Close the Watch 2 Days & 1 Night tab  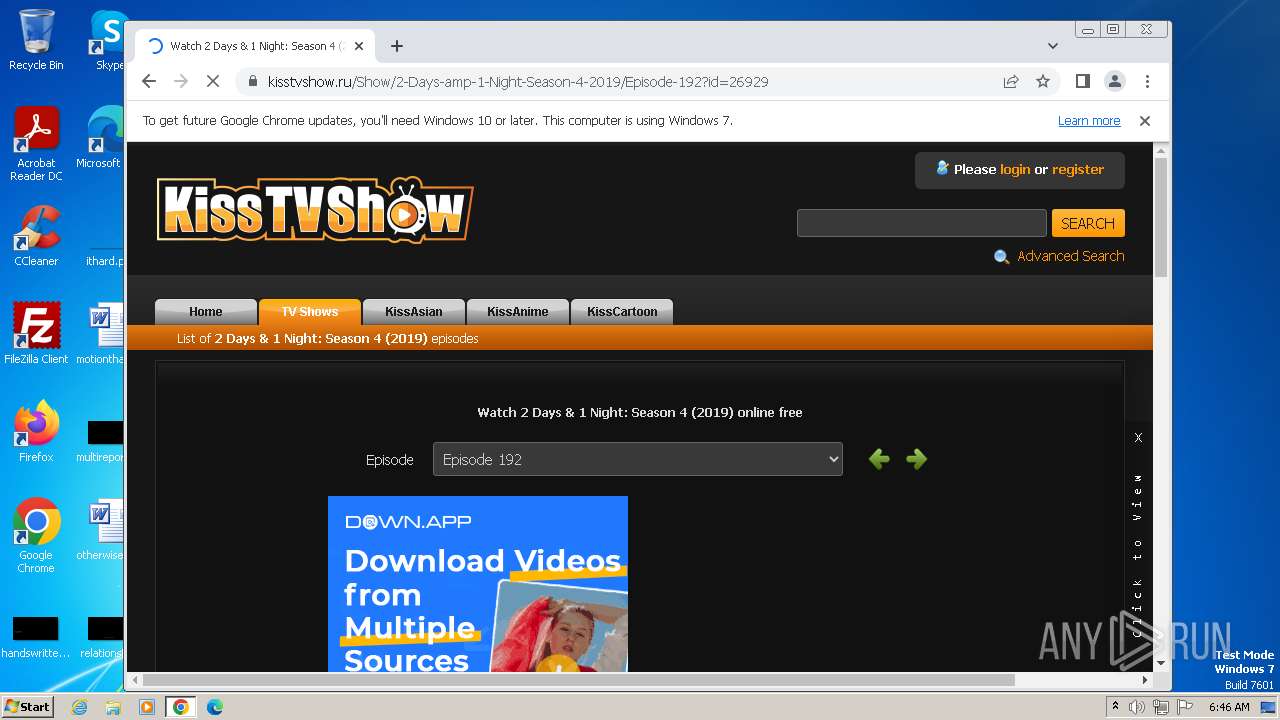click(x=359, y=46)
